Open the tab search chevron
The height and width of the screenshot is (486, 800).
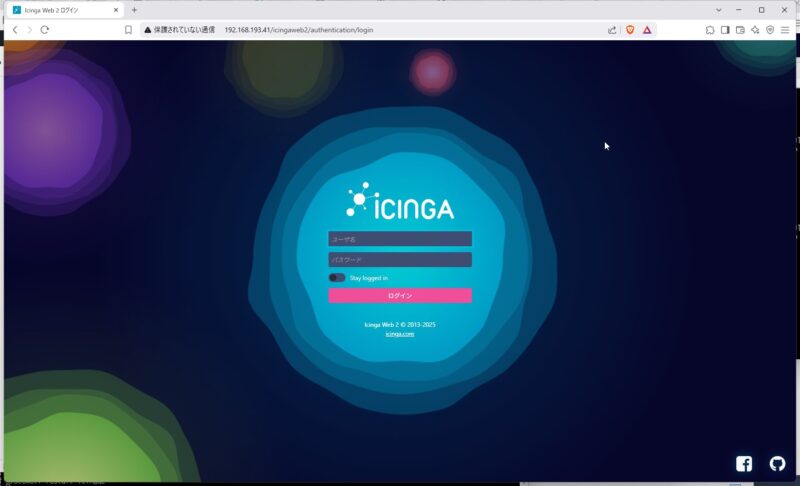pyautogui.click(x=718, y=10)
